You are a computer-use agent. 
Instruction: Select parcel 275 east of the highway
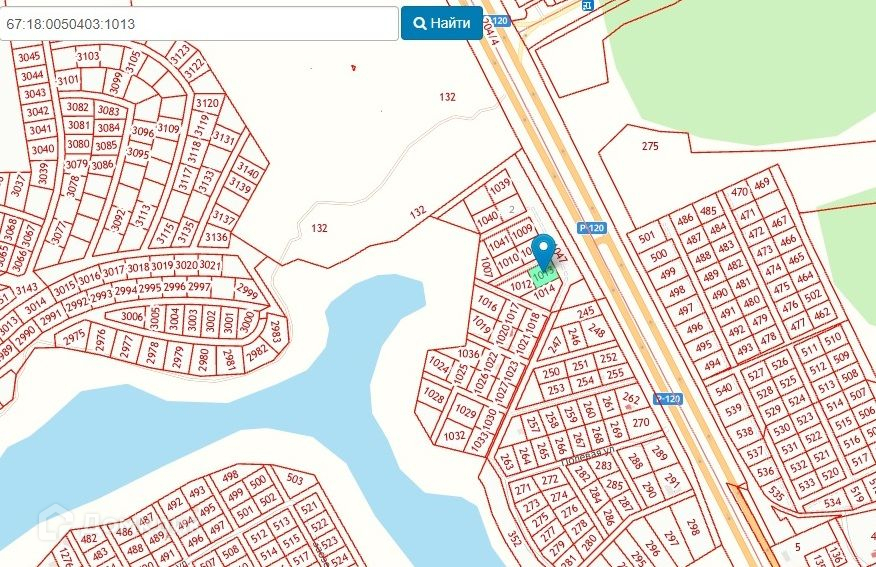pyautogui.click(x=650, y=146)
